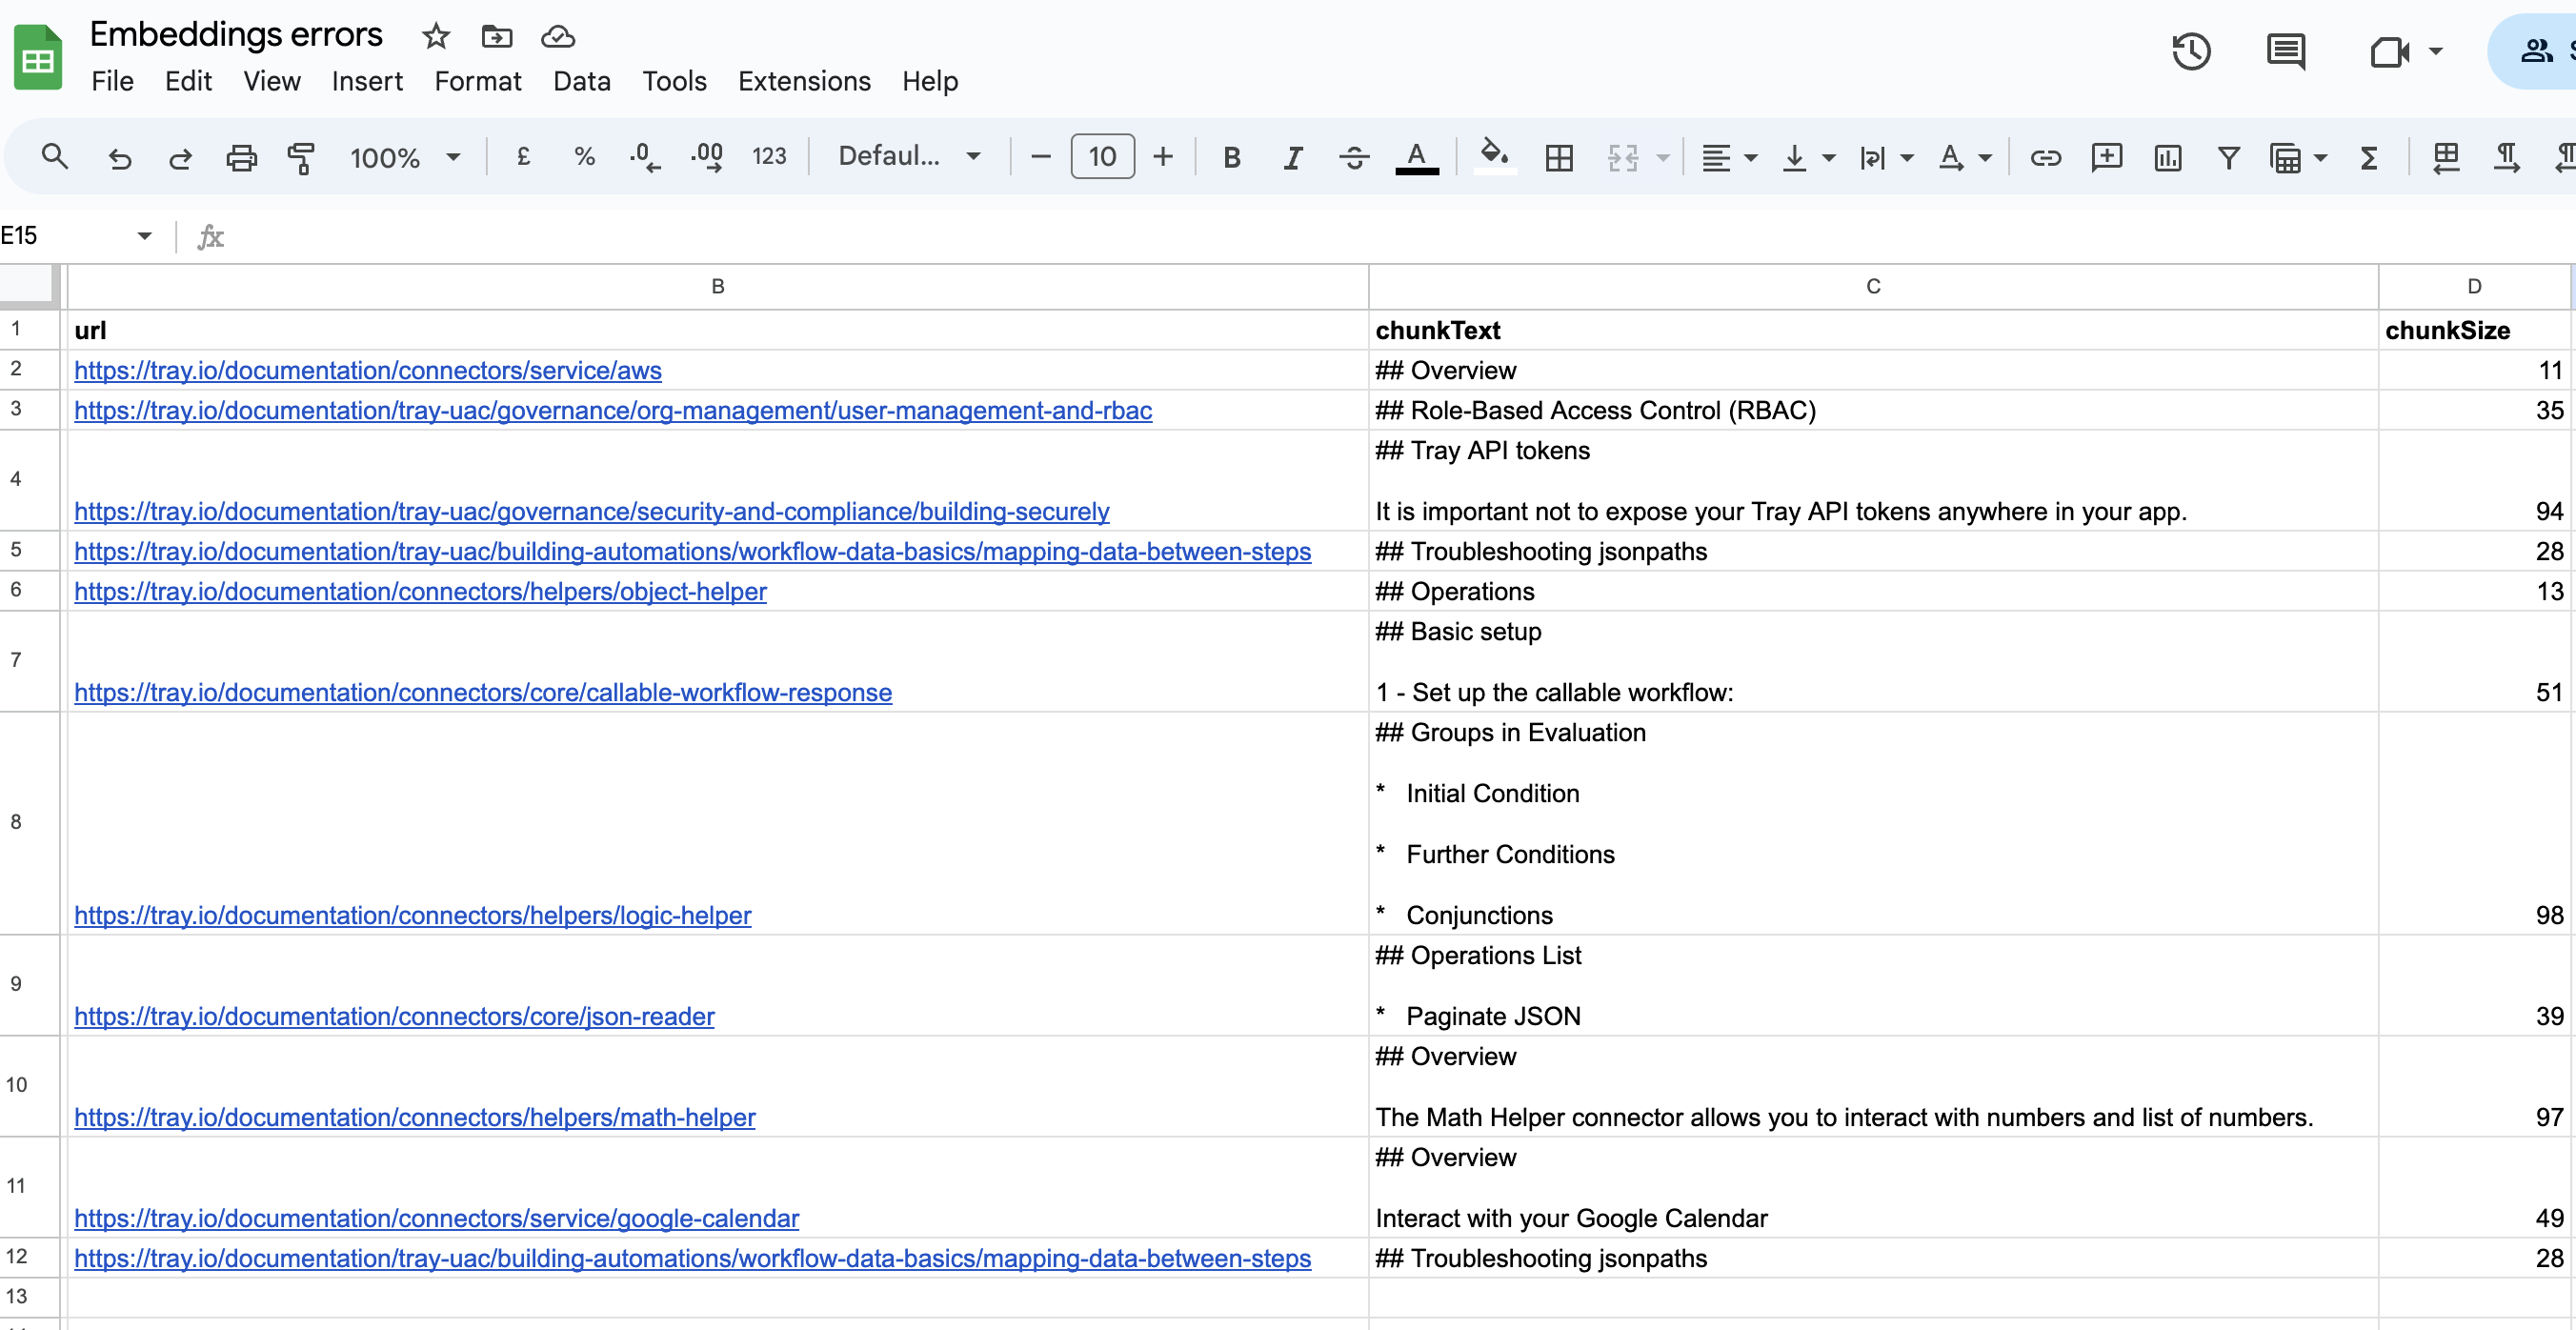Click the create filter funnel icon
2576x1330 pixels.
pos(2228,157)
